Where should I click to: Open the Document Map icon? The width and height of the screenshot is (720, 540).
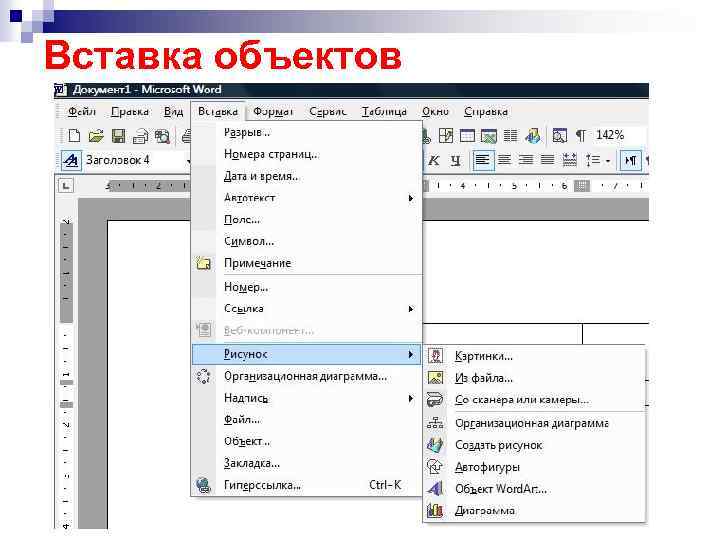point(559,135)
